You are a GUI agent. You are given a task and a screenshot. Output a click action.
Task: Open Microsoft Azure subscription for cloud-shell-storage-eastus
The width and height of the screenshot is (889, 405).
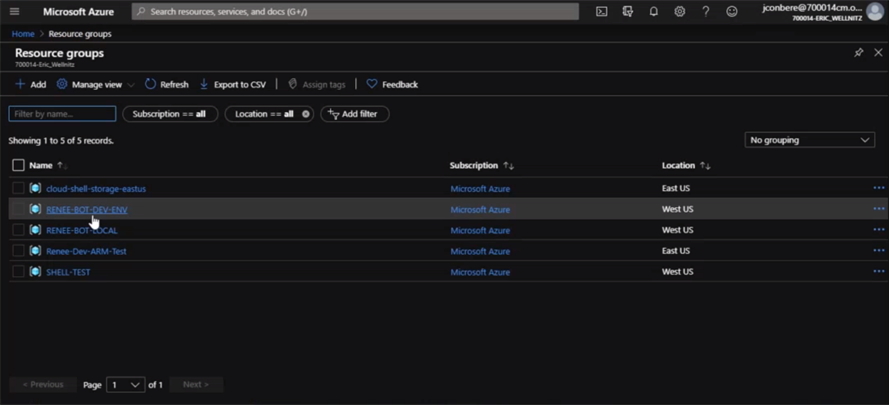pyautogui.click(x=480, y=189)
